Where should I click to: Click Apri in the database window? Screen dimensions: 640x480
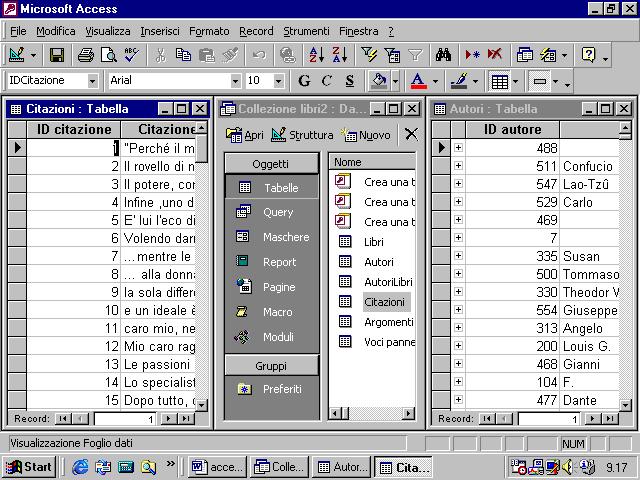tap(244, 135)
